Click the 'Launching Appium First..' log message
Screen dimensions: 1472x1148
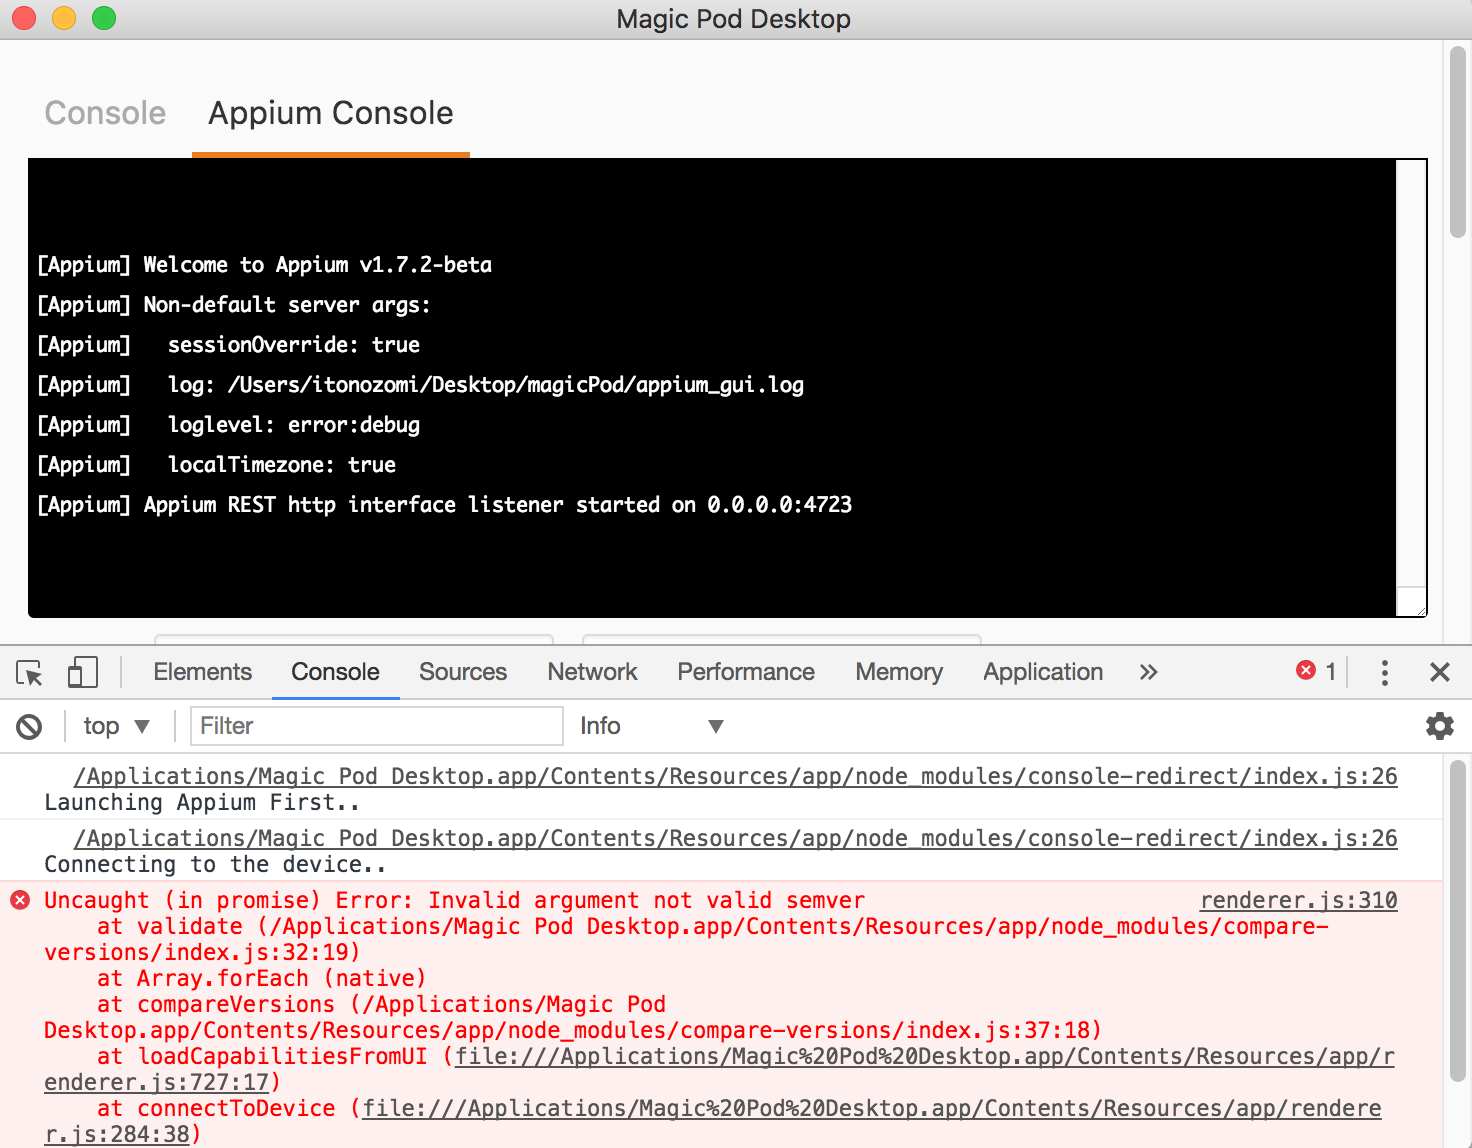201,802
